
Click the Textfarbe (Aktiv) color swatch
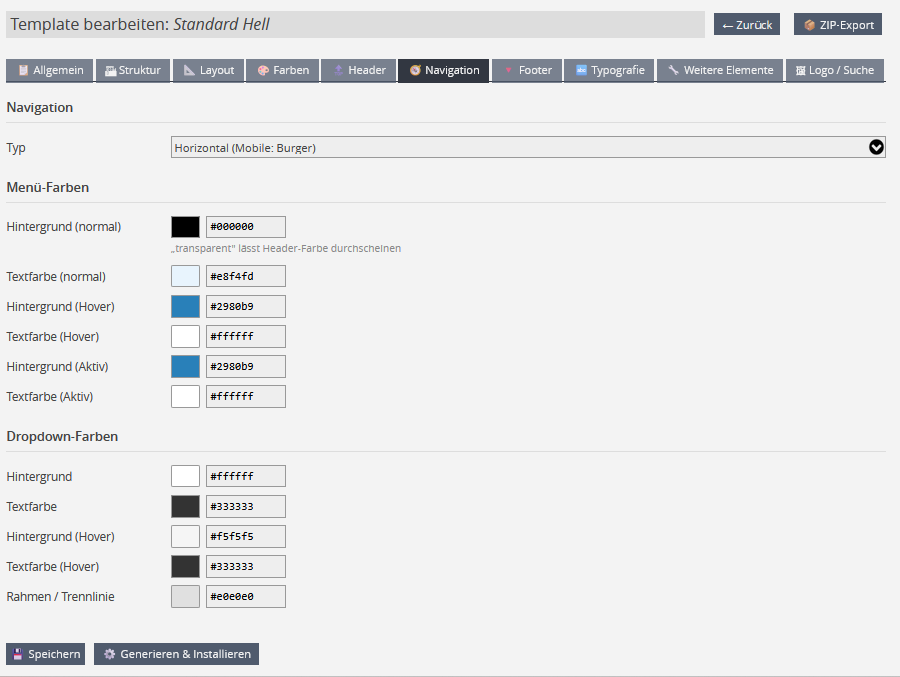pos(185,396)
